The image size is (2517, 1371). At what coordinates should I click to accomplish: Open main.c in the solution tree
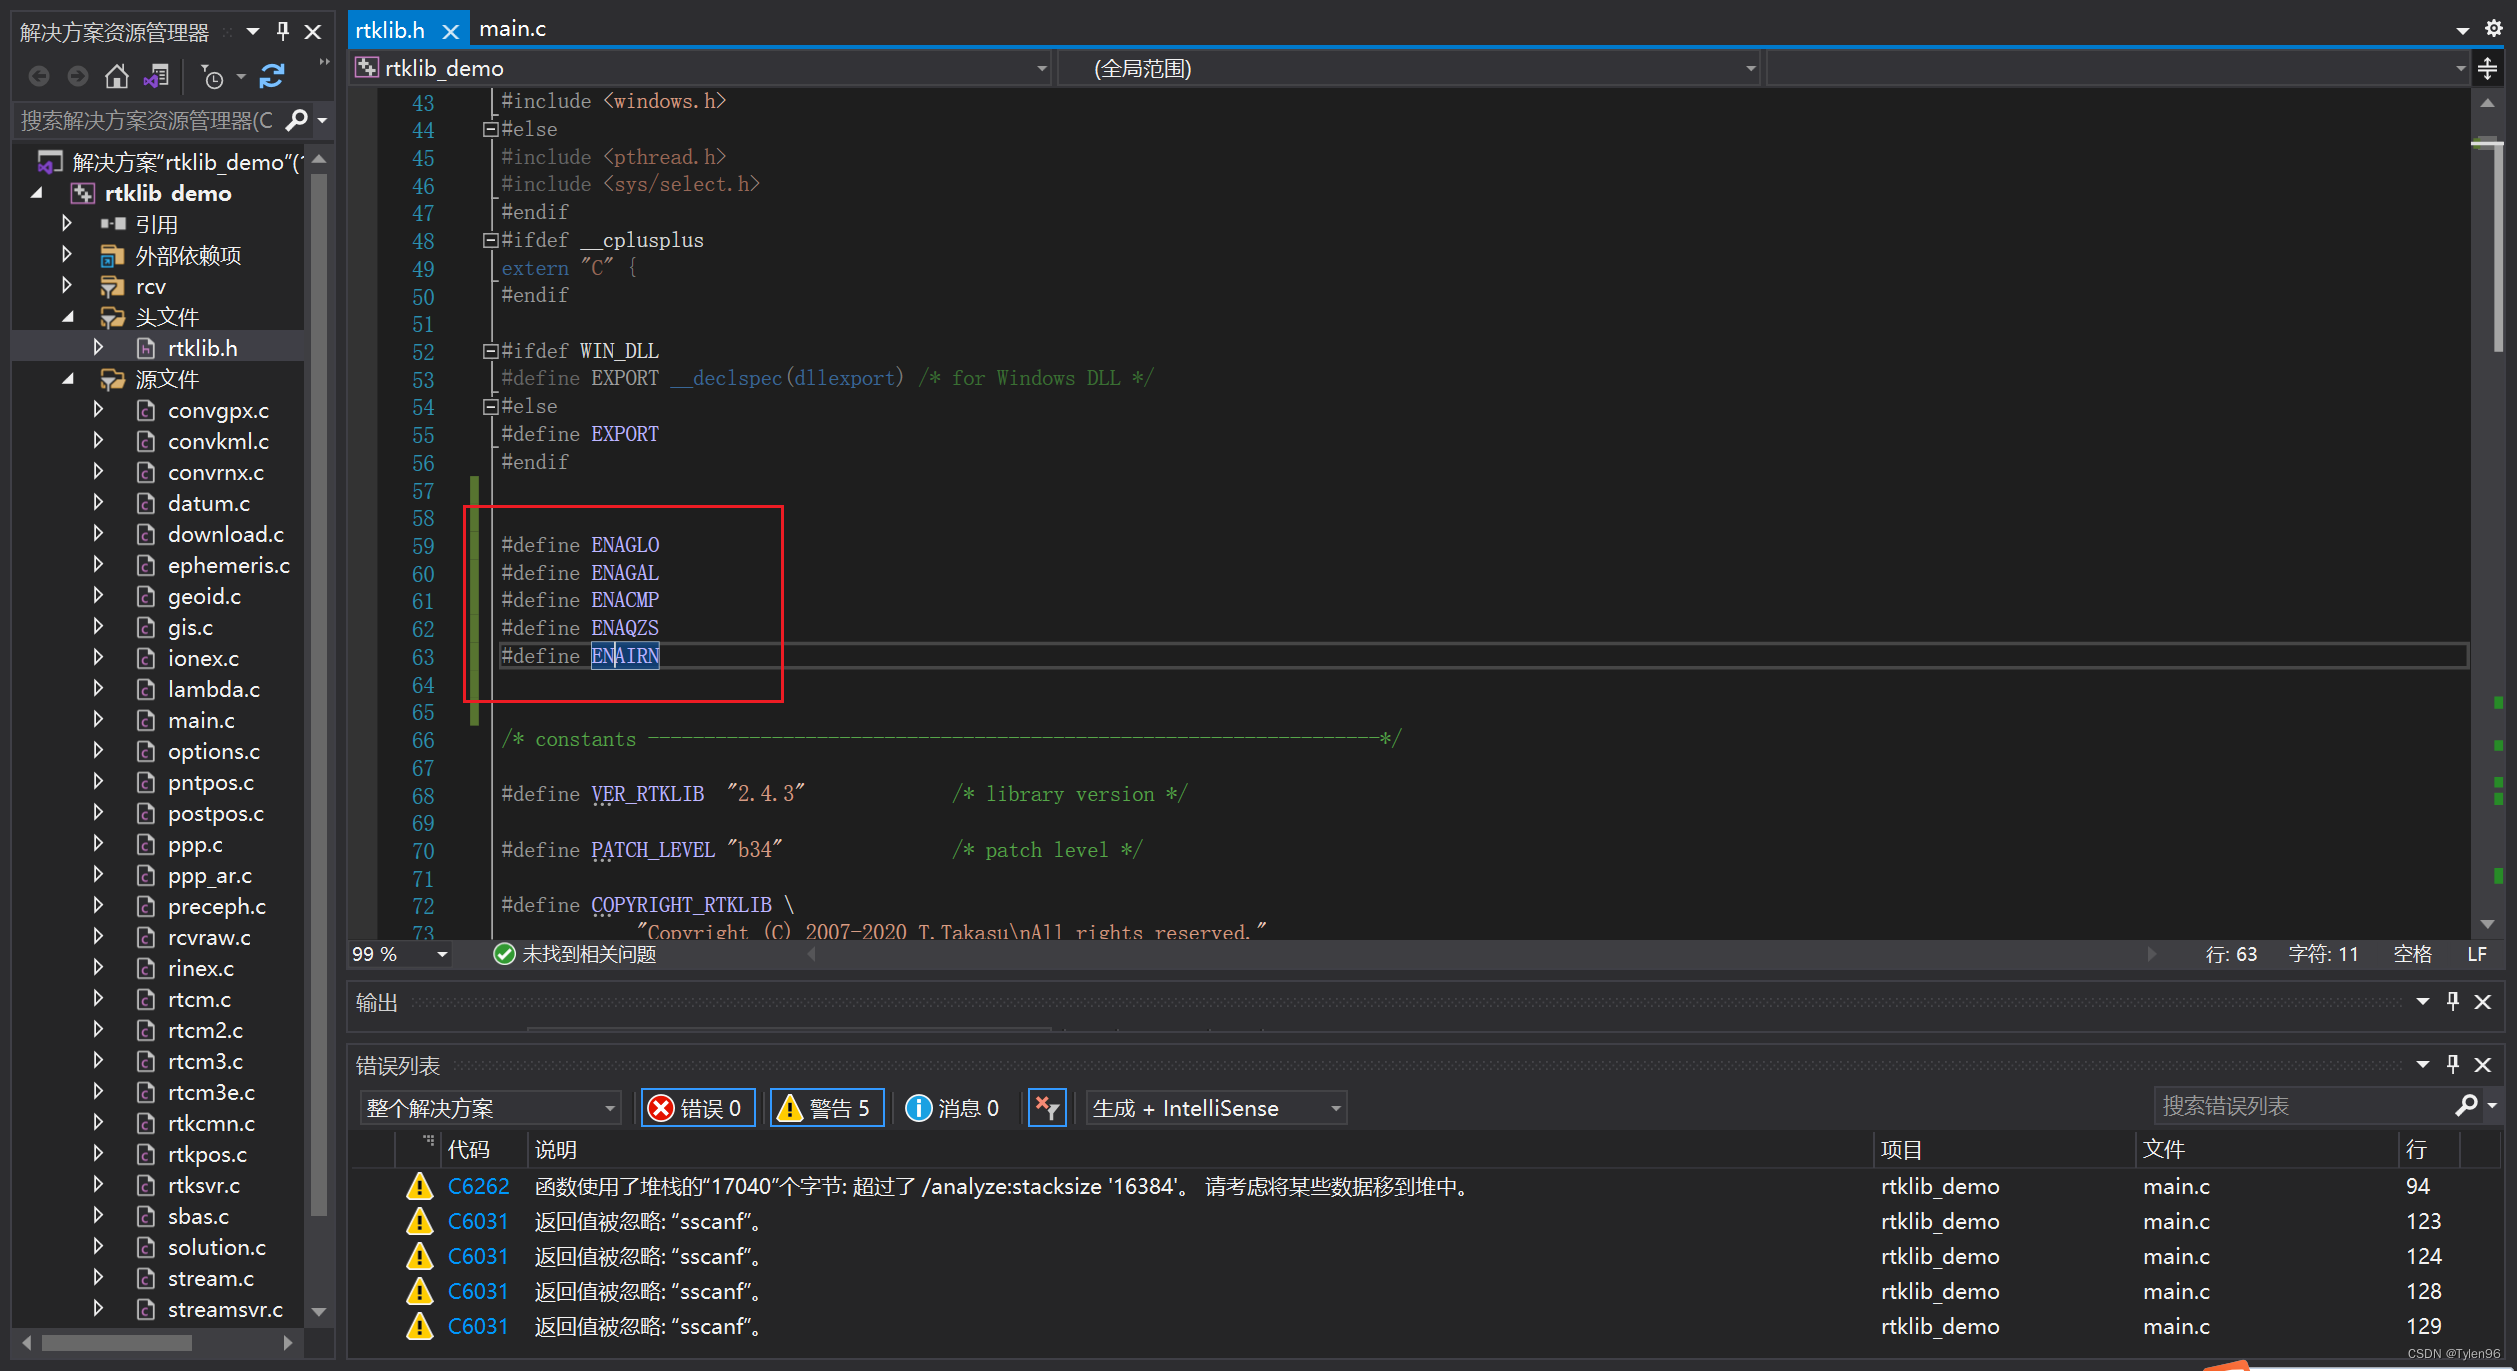(x=201, y=720)
